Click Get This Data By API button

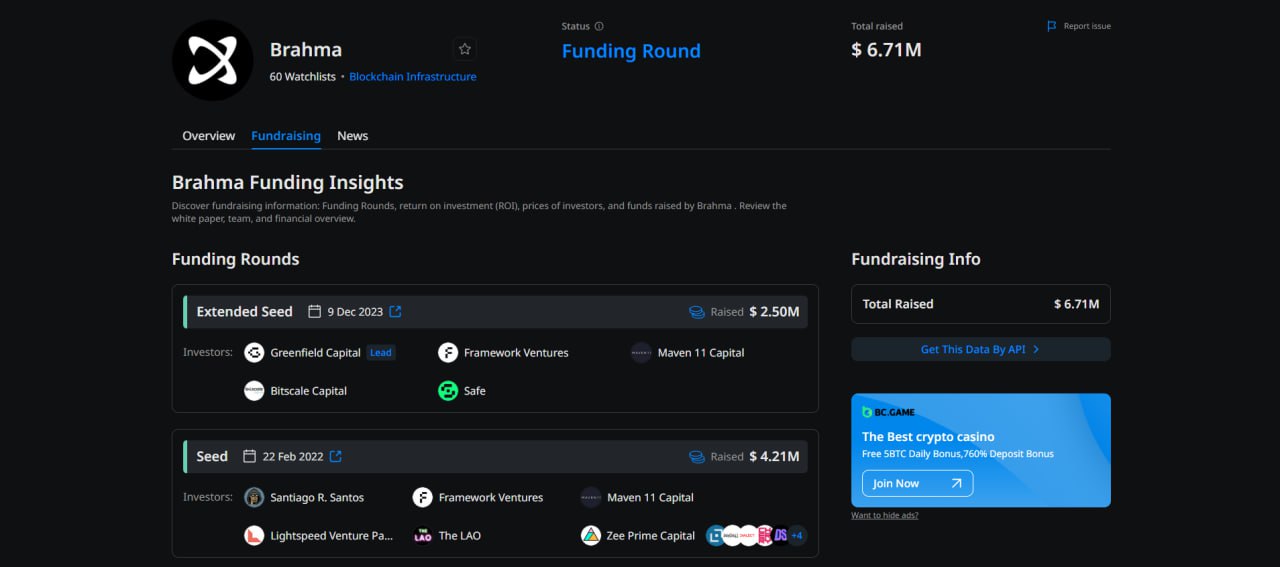click(980, 349)
